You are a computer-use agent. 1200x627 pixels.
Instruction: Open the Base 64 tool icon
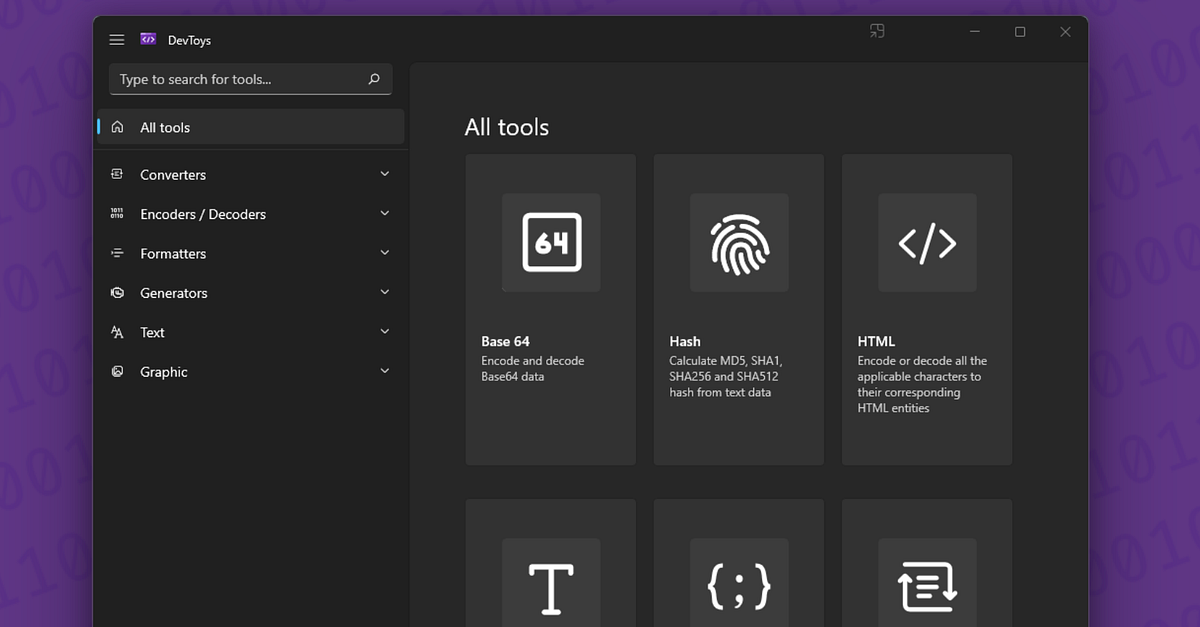551,242
